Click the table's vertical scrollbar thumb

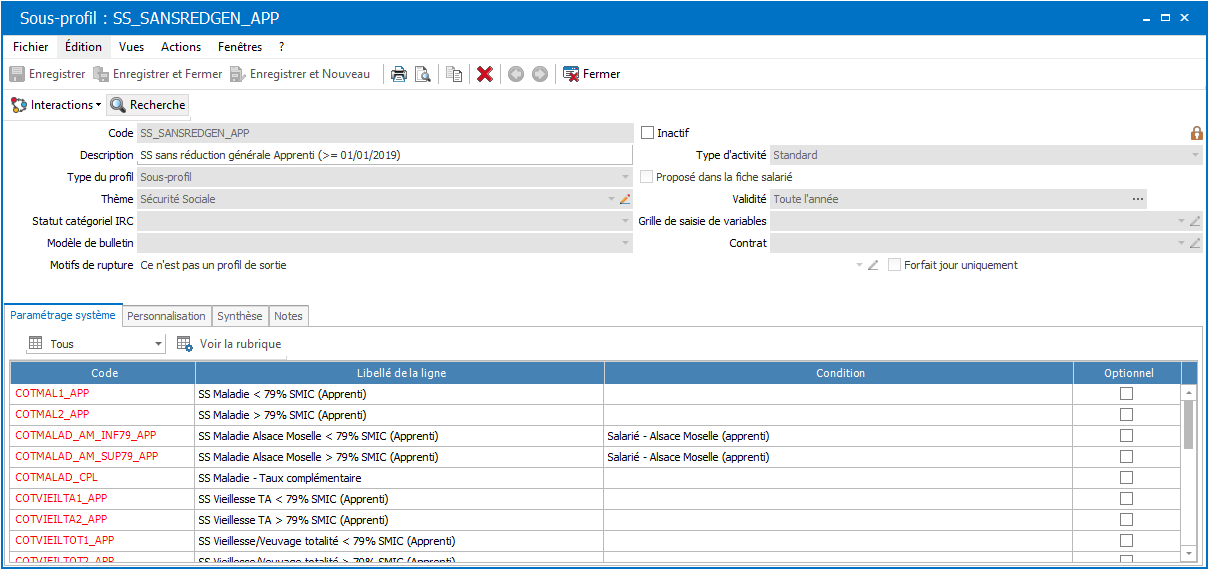pos(1189,425)
